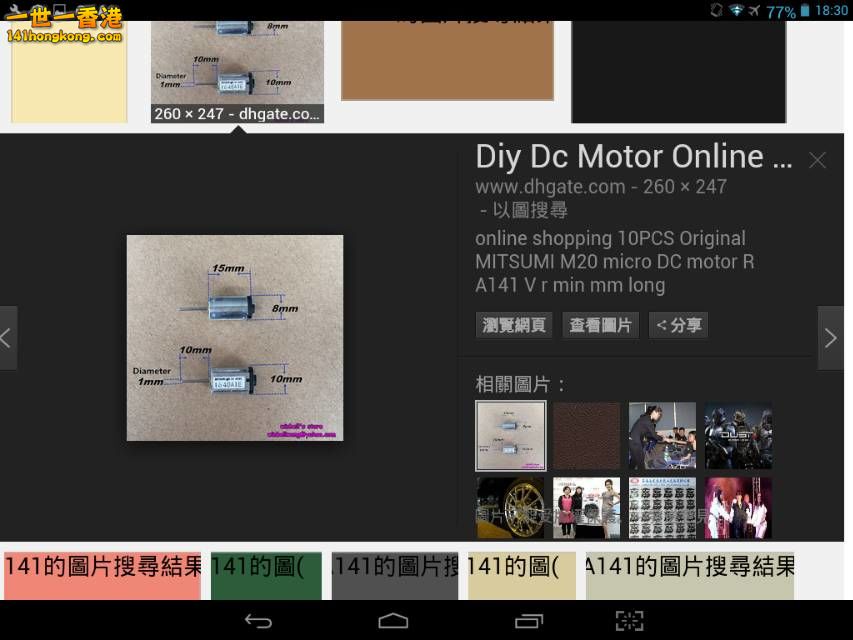Tap the airplane mode status icon
The width and height of the screenshot is (853, 640).
tap(754, 10)
